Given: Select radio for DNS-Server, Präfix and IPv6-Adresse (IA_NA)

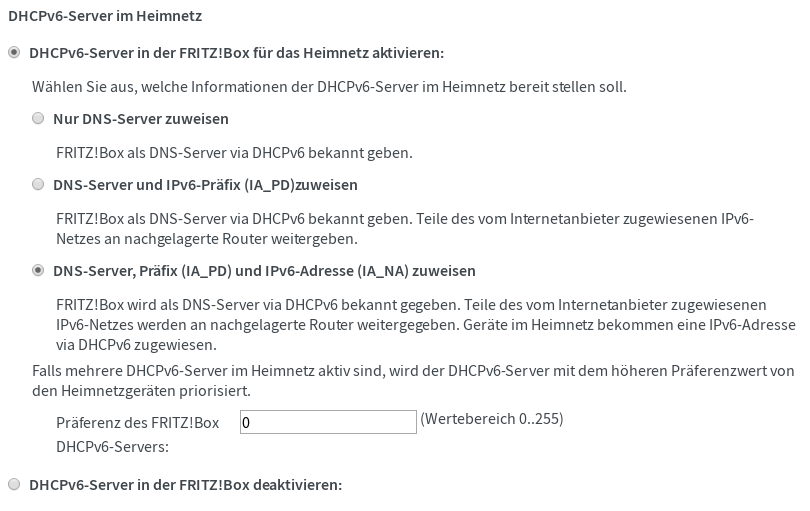Looking at the screenshot, I should pyautogui.click(x=38, y=271).
